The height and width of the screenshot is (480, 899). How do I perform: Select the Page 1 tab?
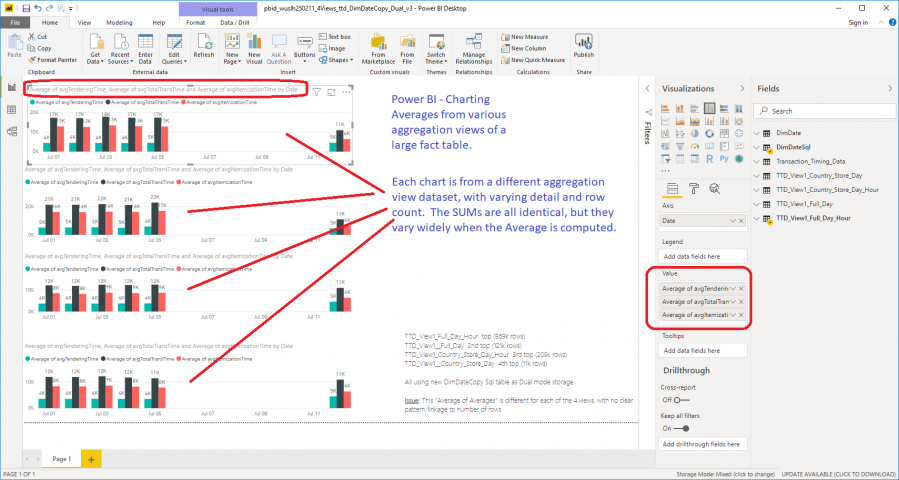coord(61,459)
